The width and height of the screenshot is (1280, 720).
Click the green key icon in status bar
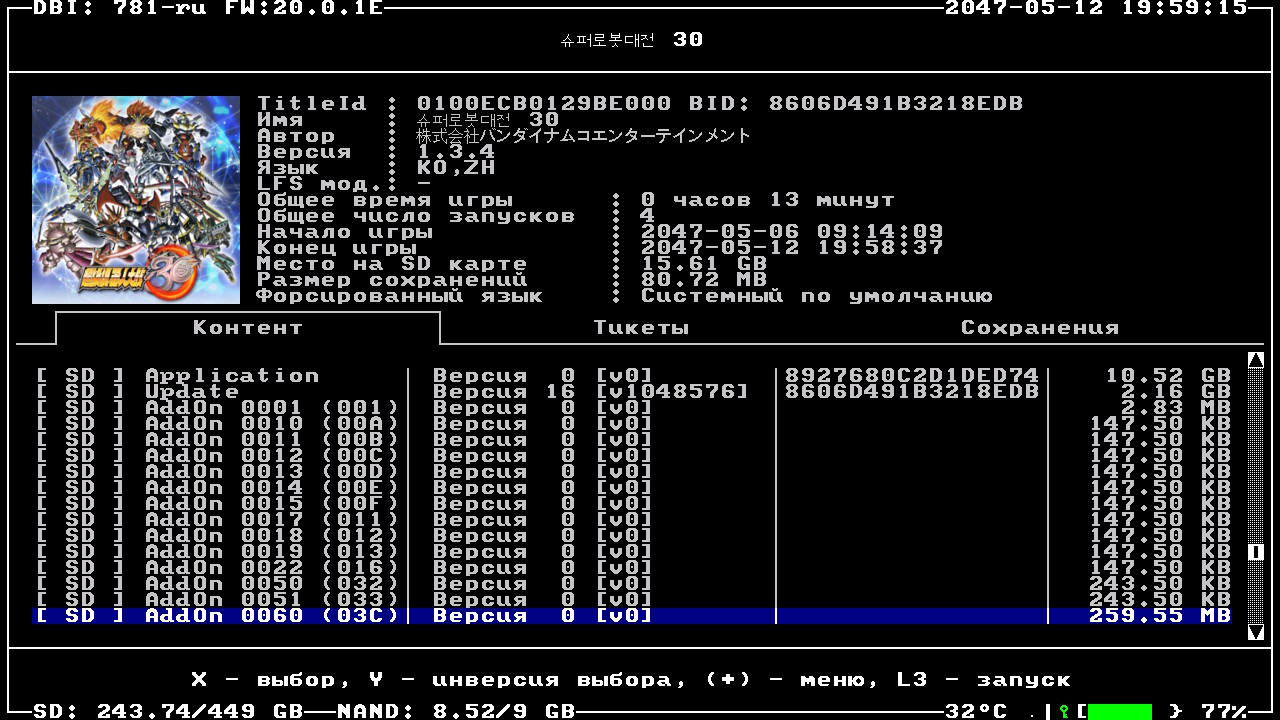(1065, 711)
